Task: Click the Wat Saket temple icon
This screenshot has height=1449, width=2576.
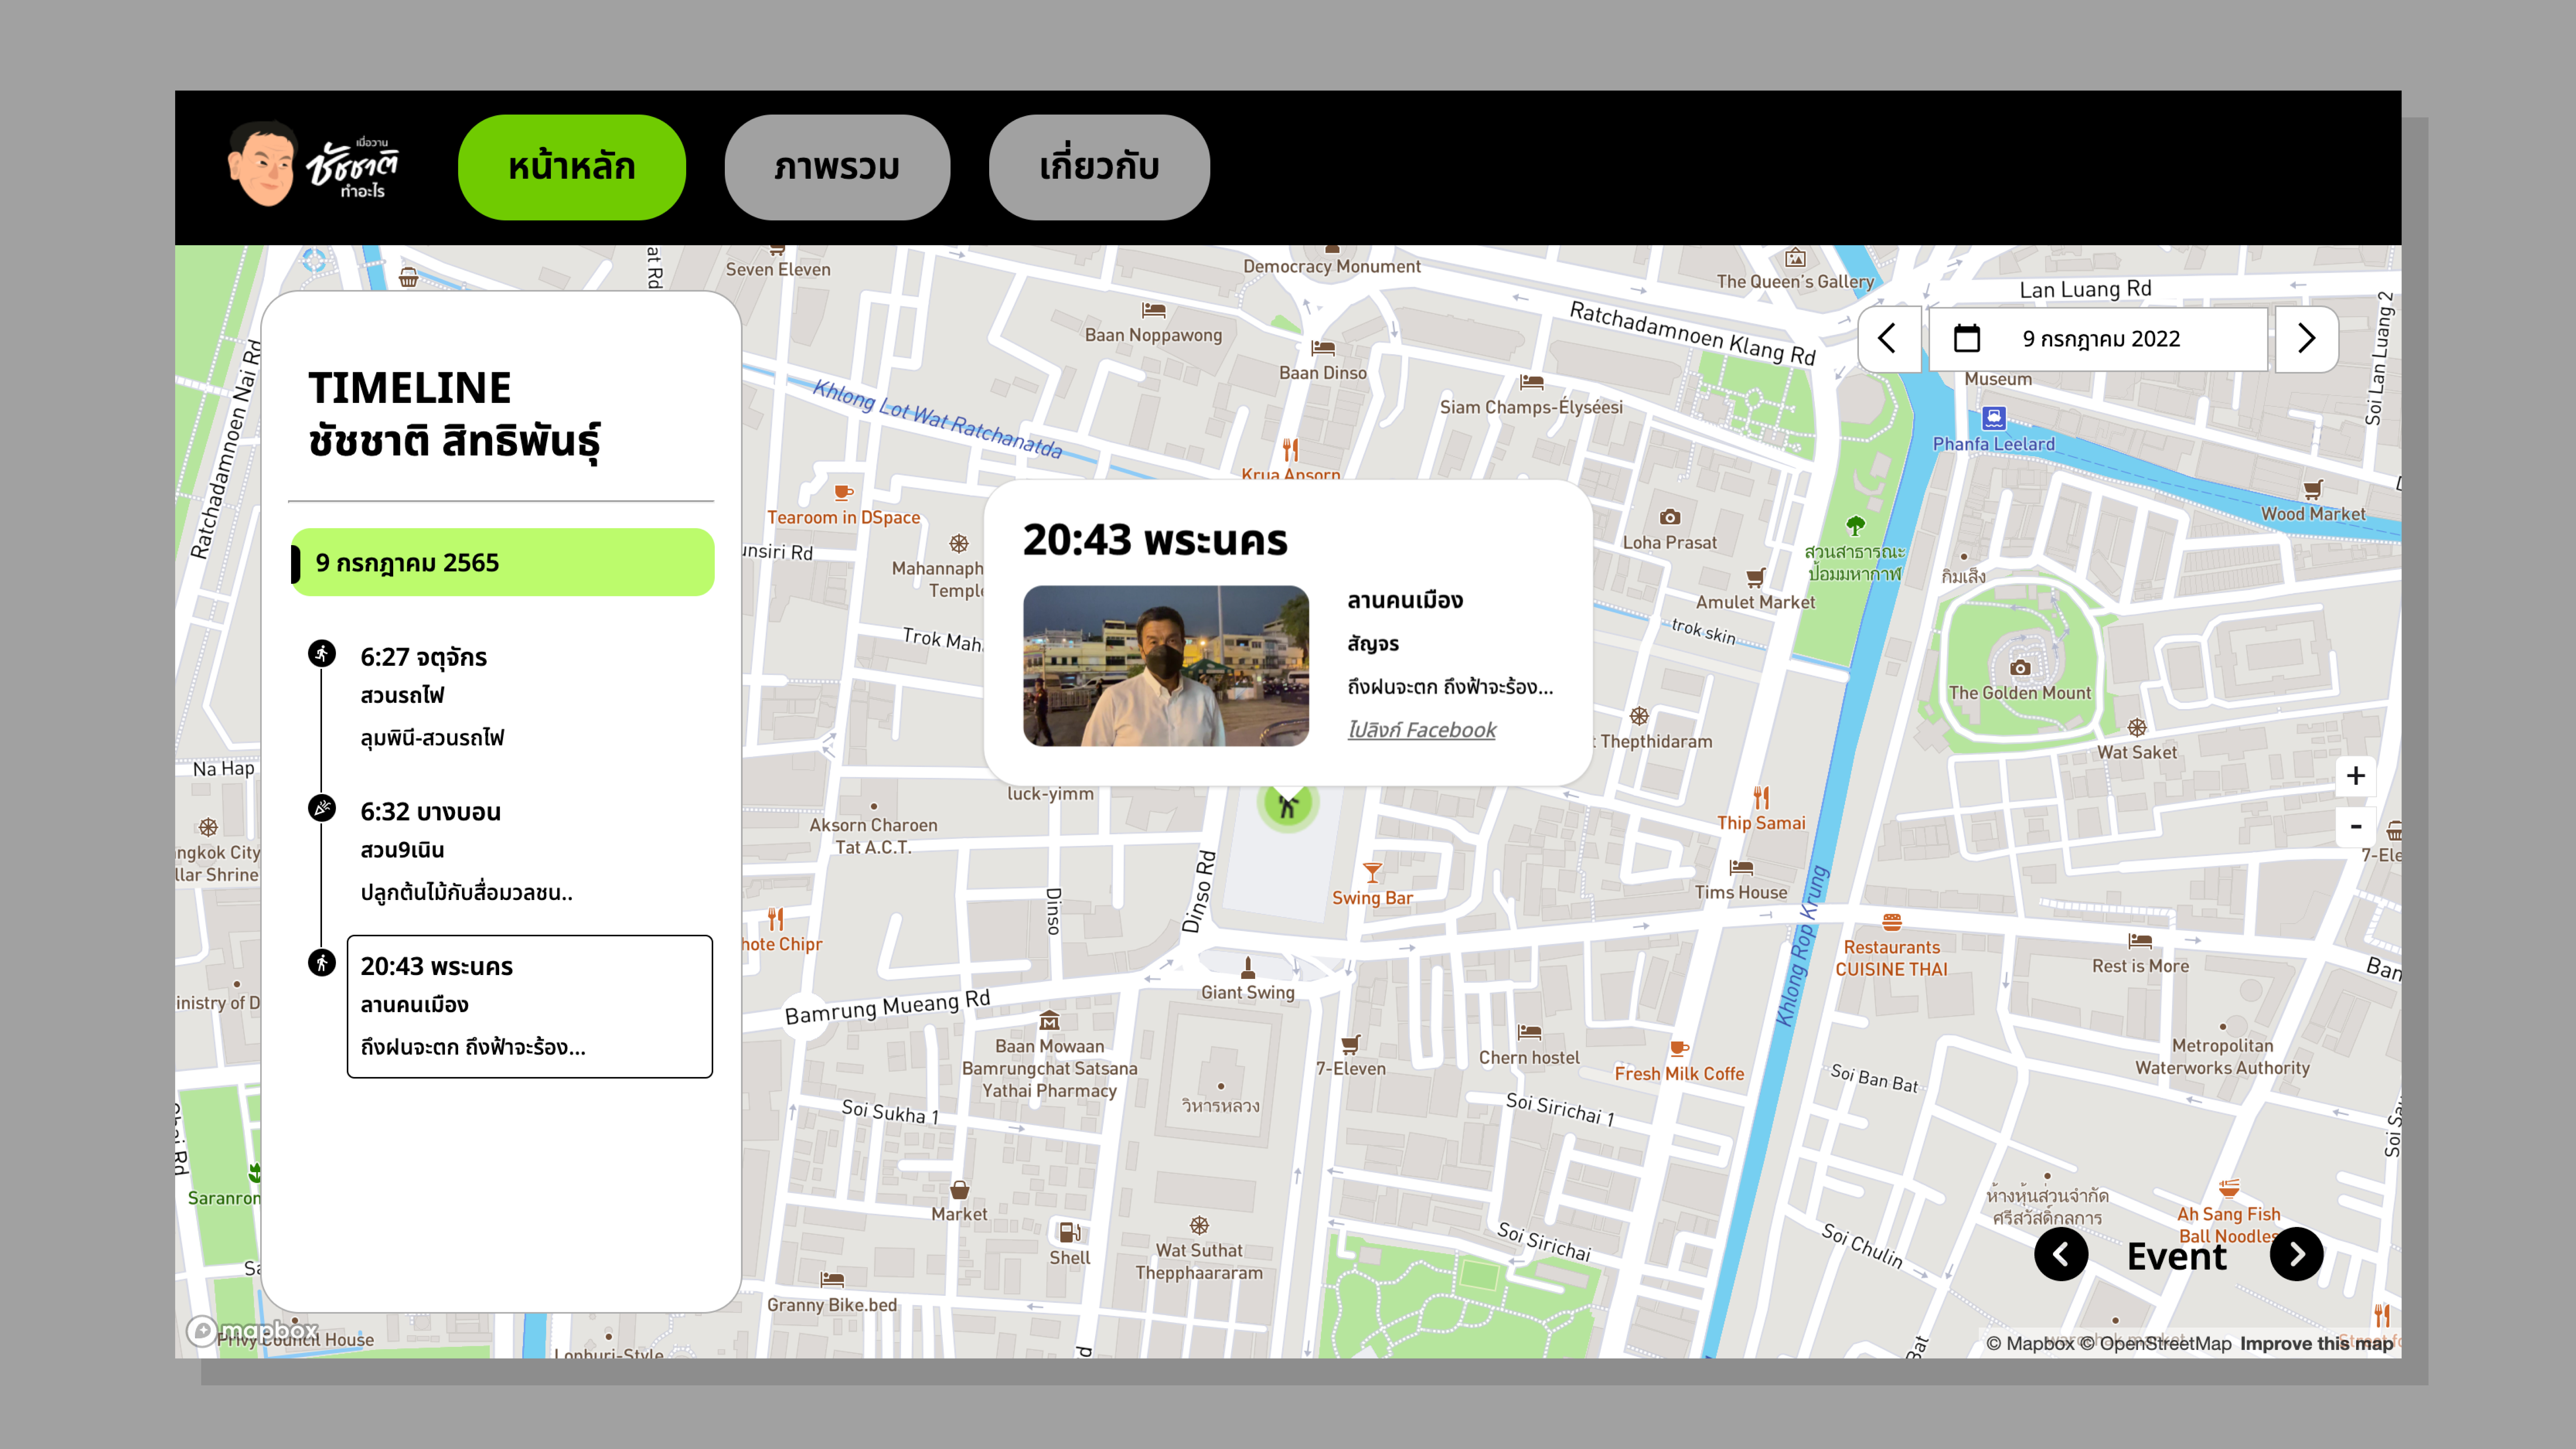Action: [x=2137, y=728]
